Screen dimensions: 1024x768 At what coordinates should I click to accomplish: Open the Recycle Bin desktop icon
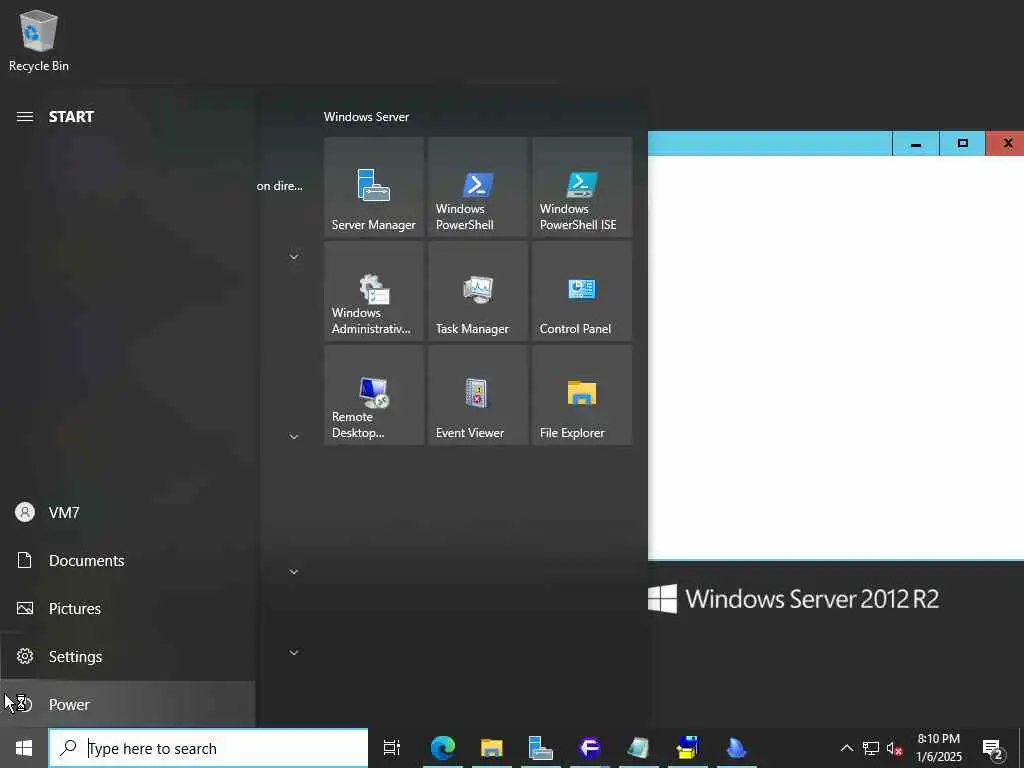[39, 40]
